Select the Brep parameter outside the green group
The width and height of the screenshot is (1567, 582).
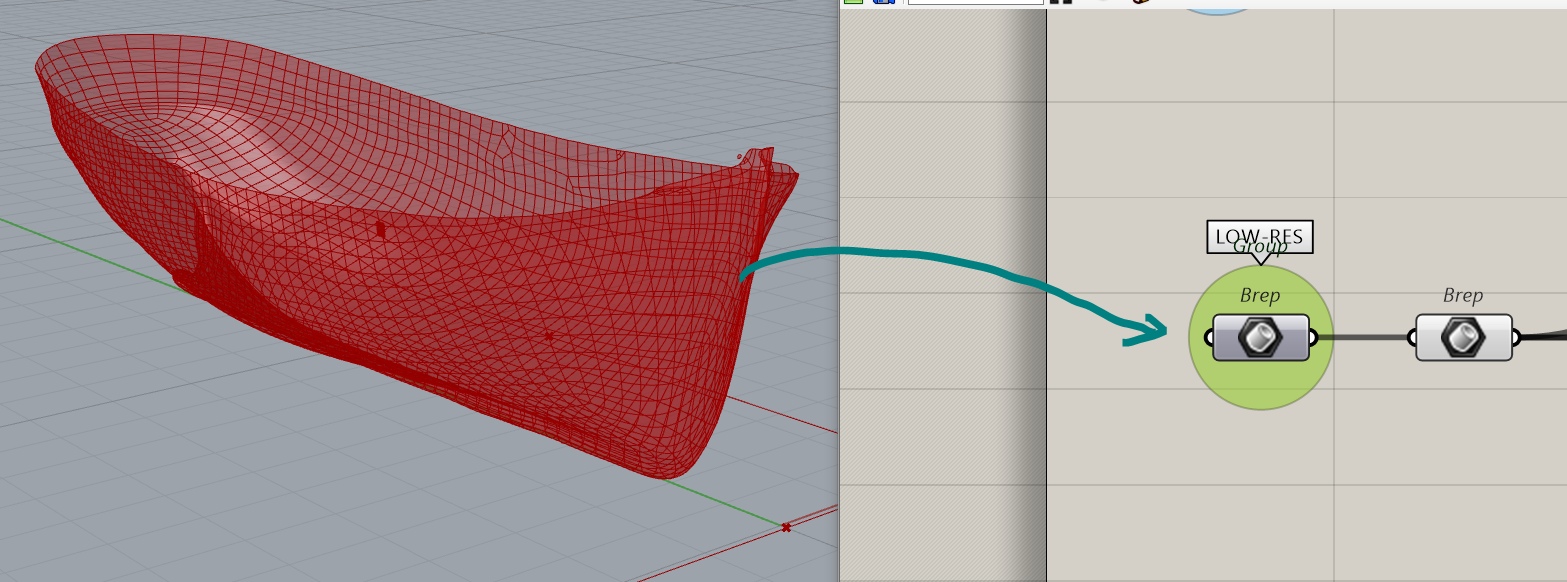[x=1464, y=337]
